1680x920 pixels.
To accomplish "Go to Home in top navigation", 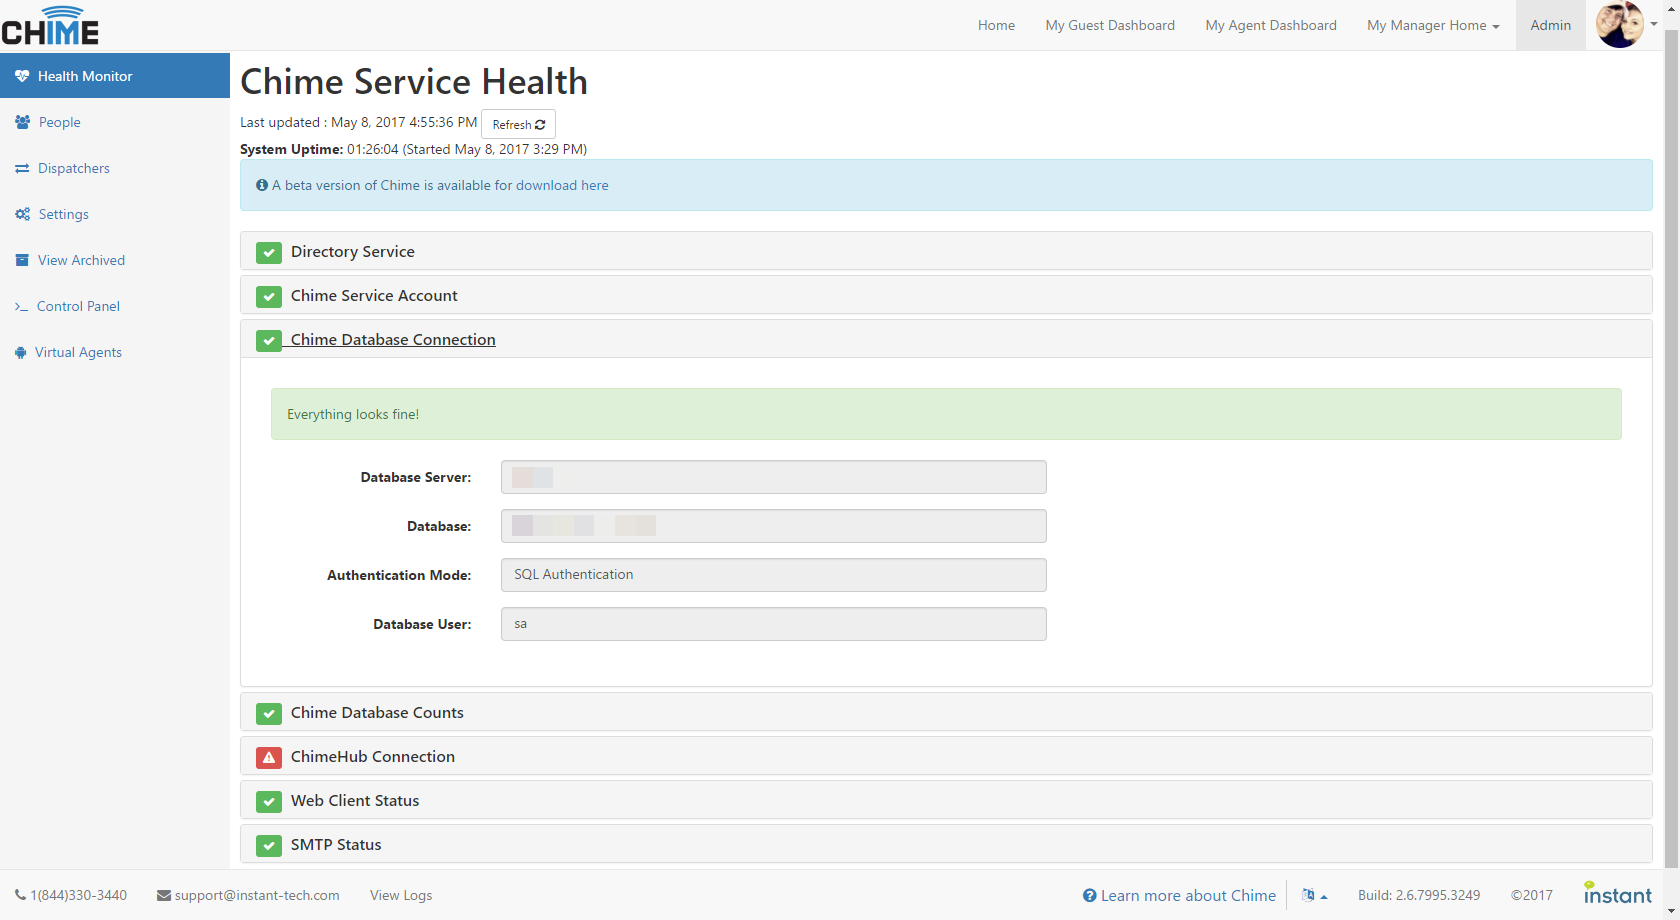I will pos(996,25).
